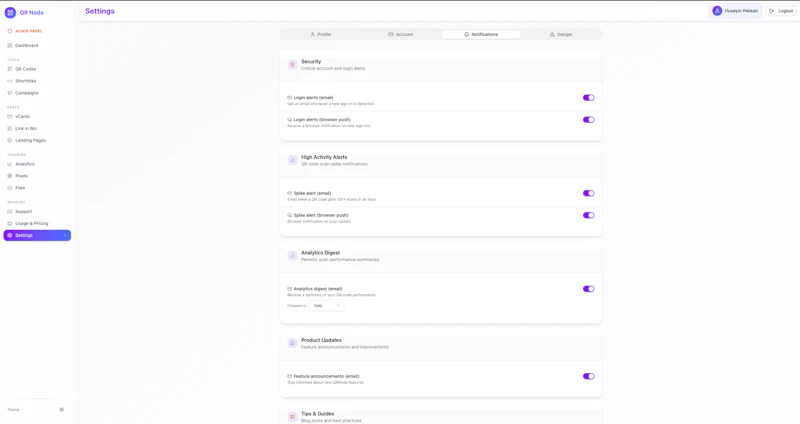The image size is (800, 424).
Task: Click the Security section icon
Action: 292,65
